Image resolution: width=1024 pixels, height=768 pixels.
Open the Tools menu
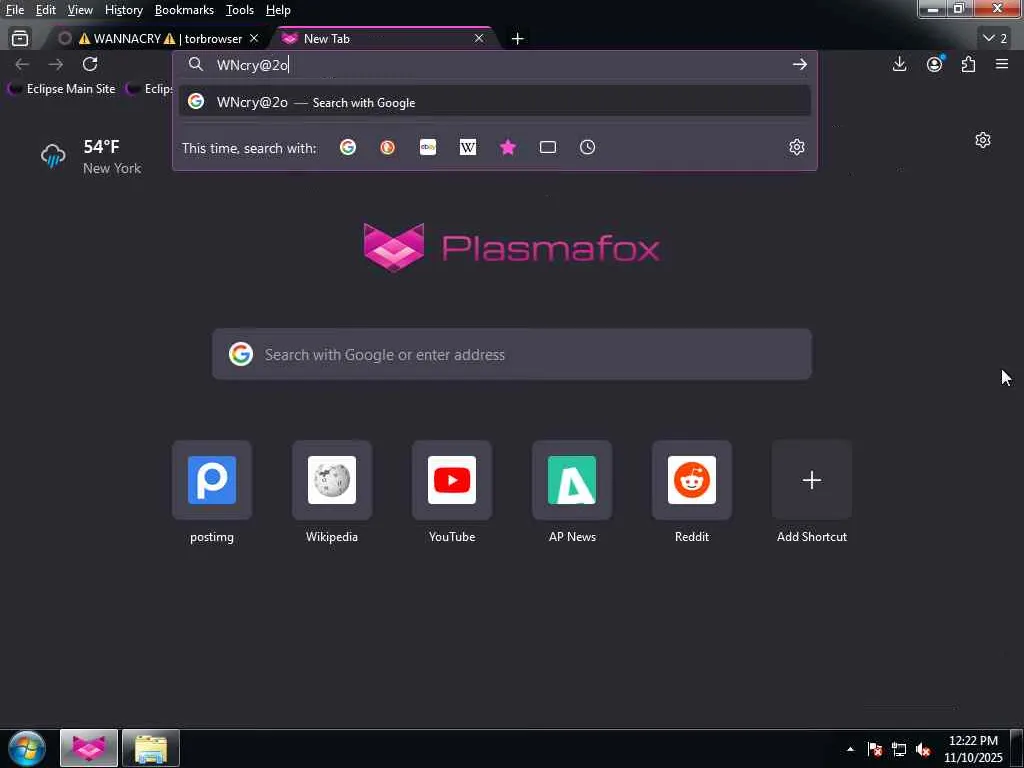click(240, 10)
